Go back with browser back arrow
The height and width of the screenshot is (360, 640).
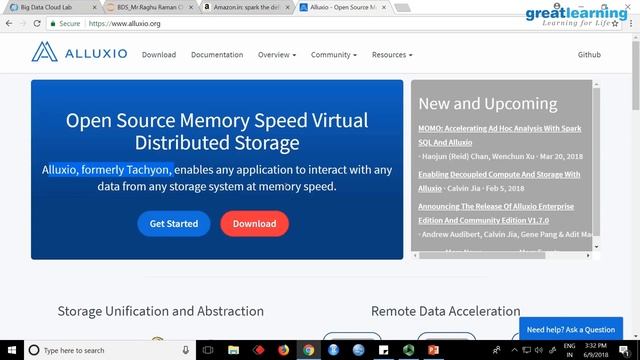tap(9, 24)
